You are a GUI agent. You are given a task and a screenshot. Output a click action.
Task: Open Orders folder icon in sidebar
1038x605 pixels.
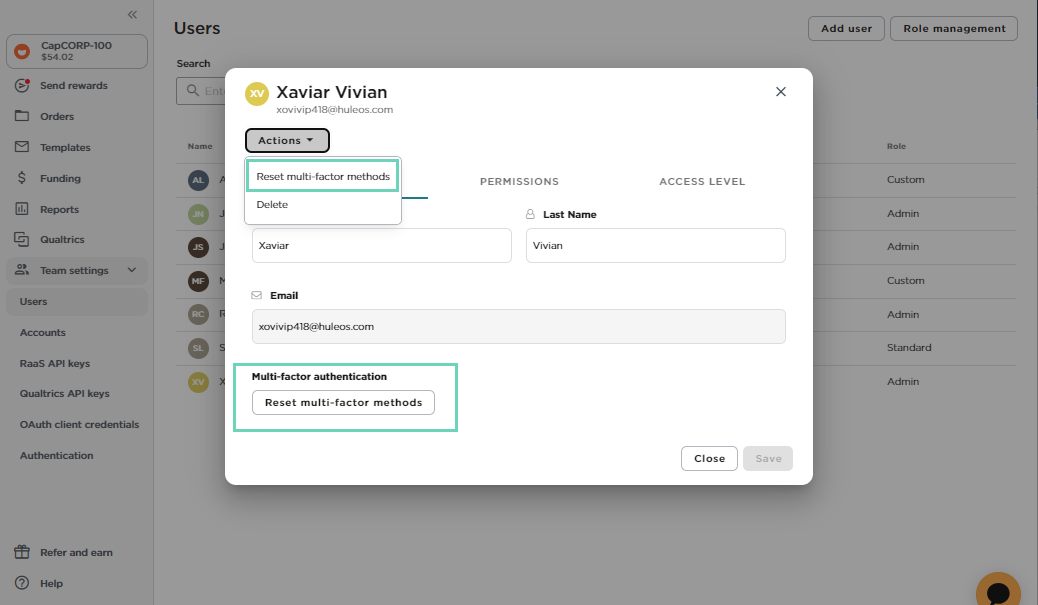22,116
